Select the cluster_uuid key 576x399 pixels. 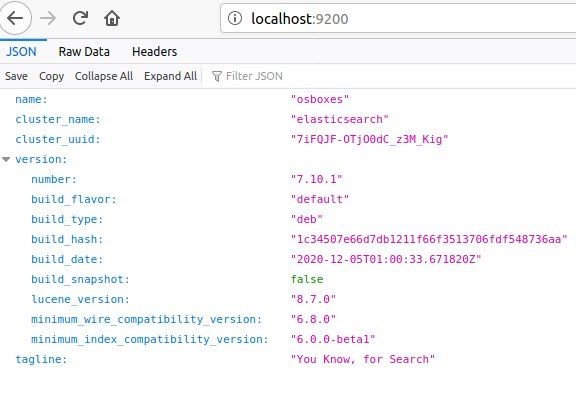(58, 140)
